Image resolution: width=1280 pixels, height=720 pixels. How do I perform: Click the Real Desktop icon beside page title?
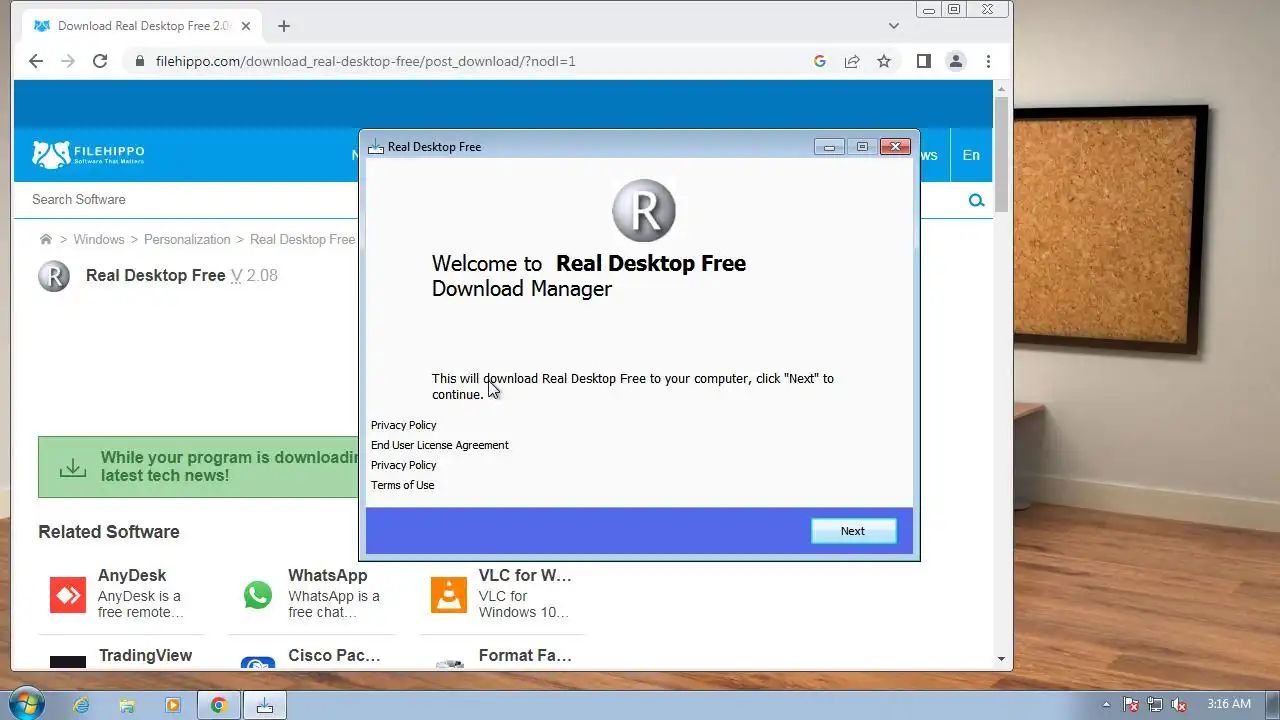54,276
